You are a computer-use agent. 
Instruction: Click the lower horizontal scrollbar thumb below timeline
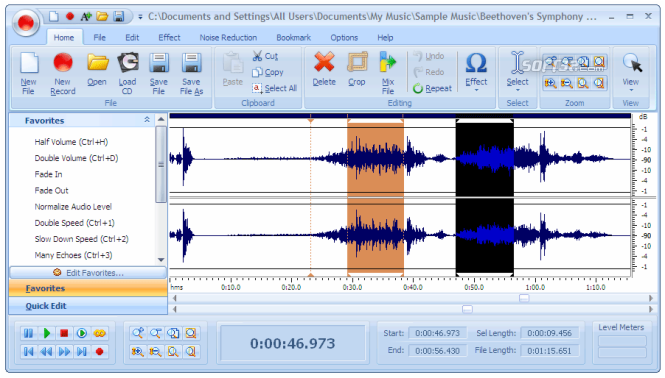click(467, 309)
